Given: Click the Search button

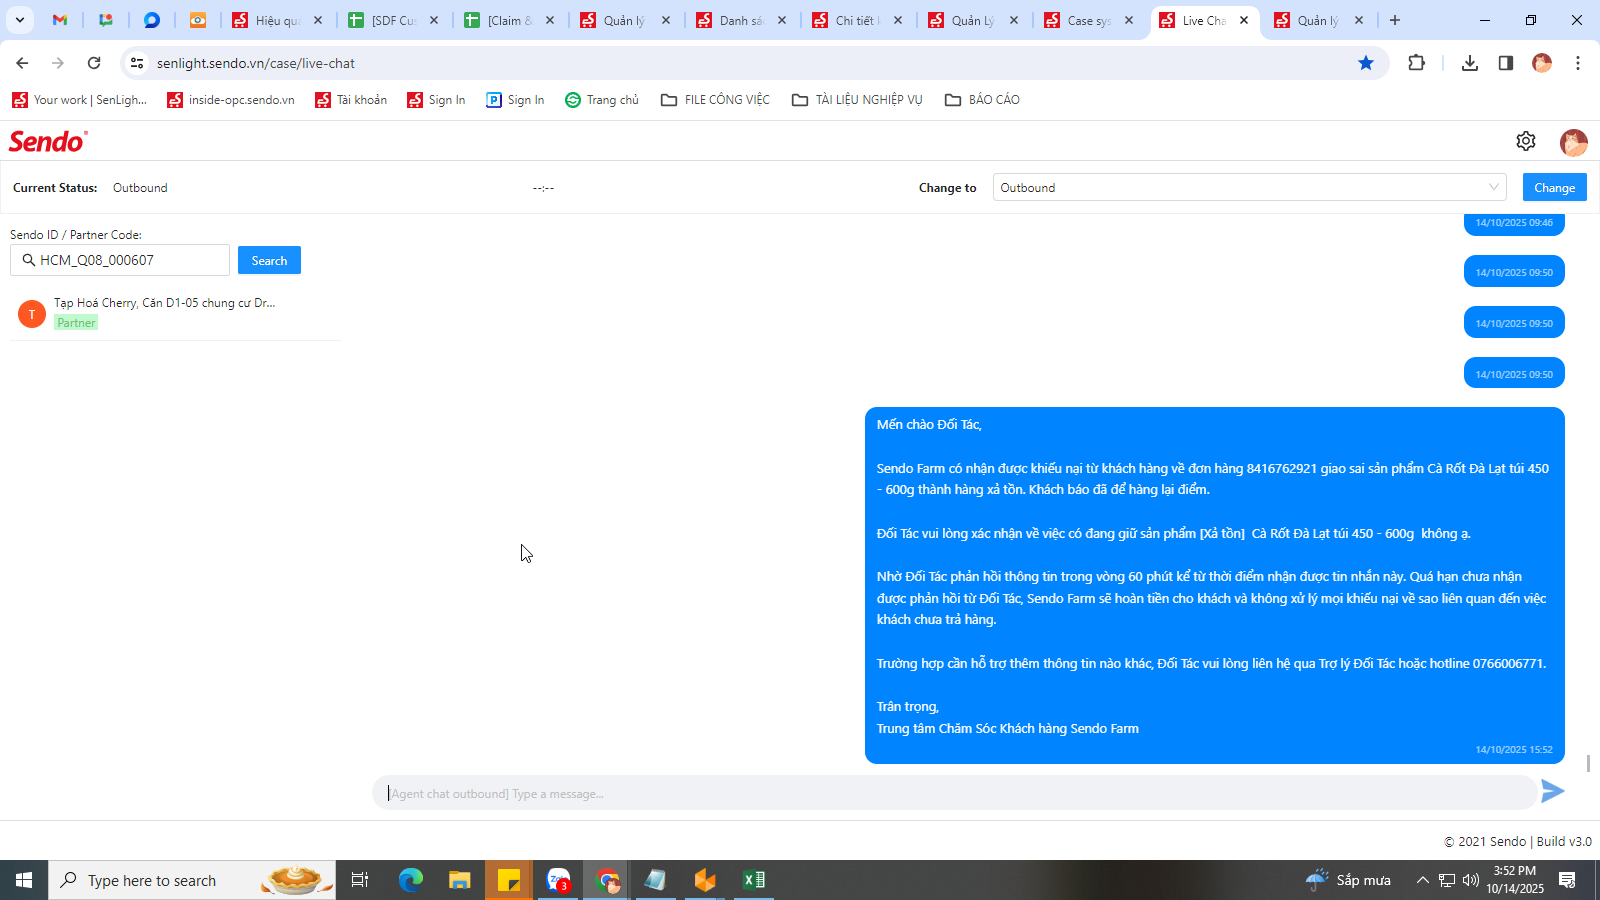Looking at the screenshot, I should pos(269,260).
